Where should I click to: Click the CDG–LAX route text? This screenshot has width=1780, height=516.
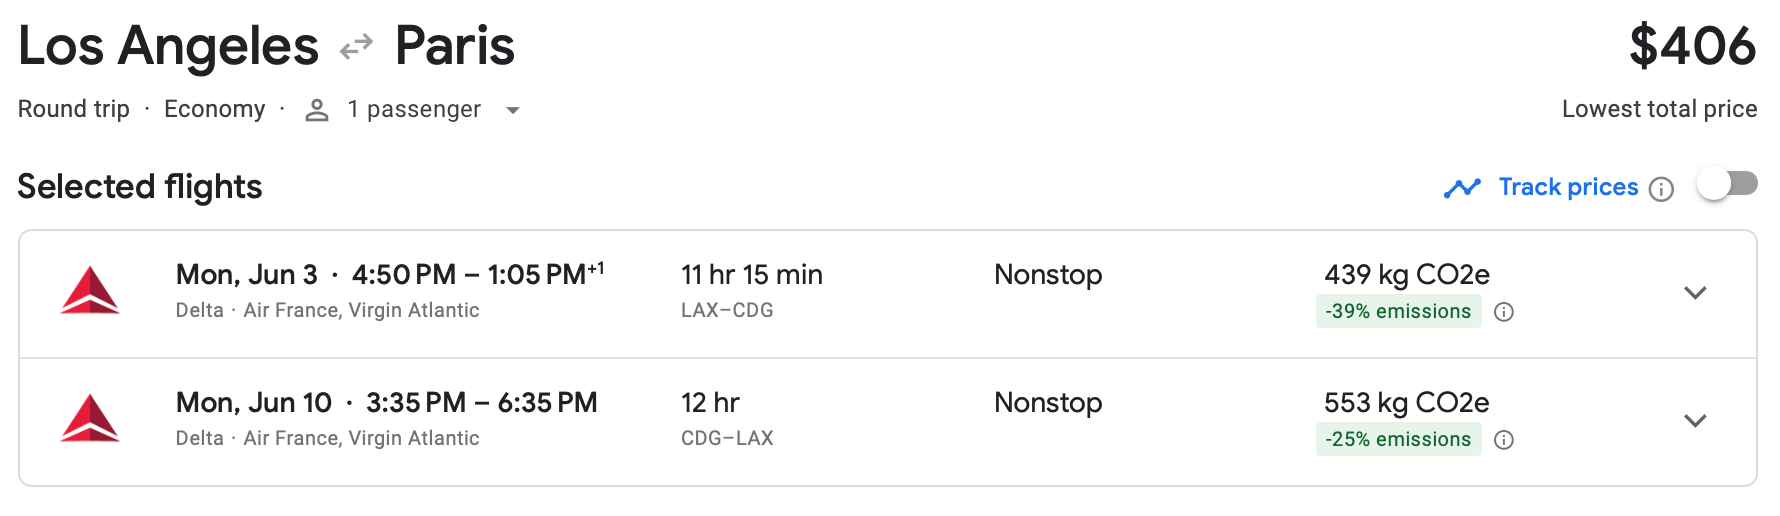coord(727,438)
